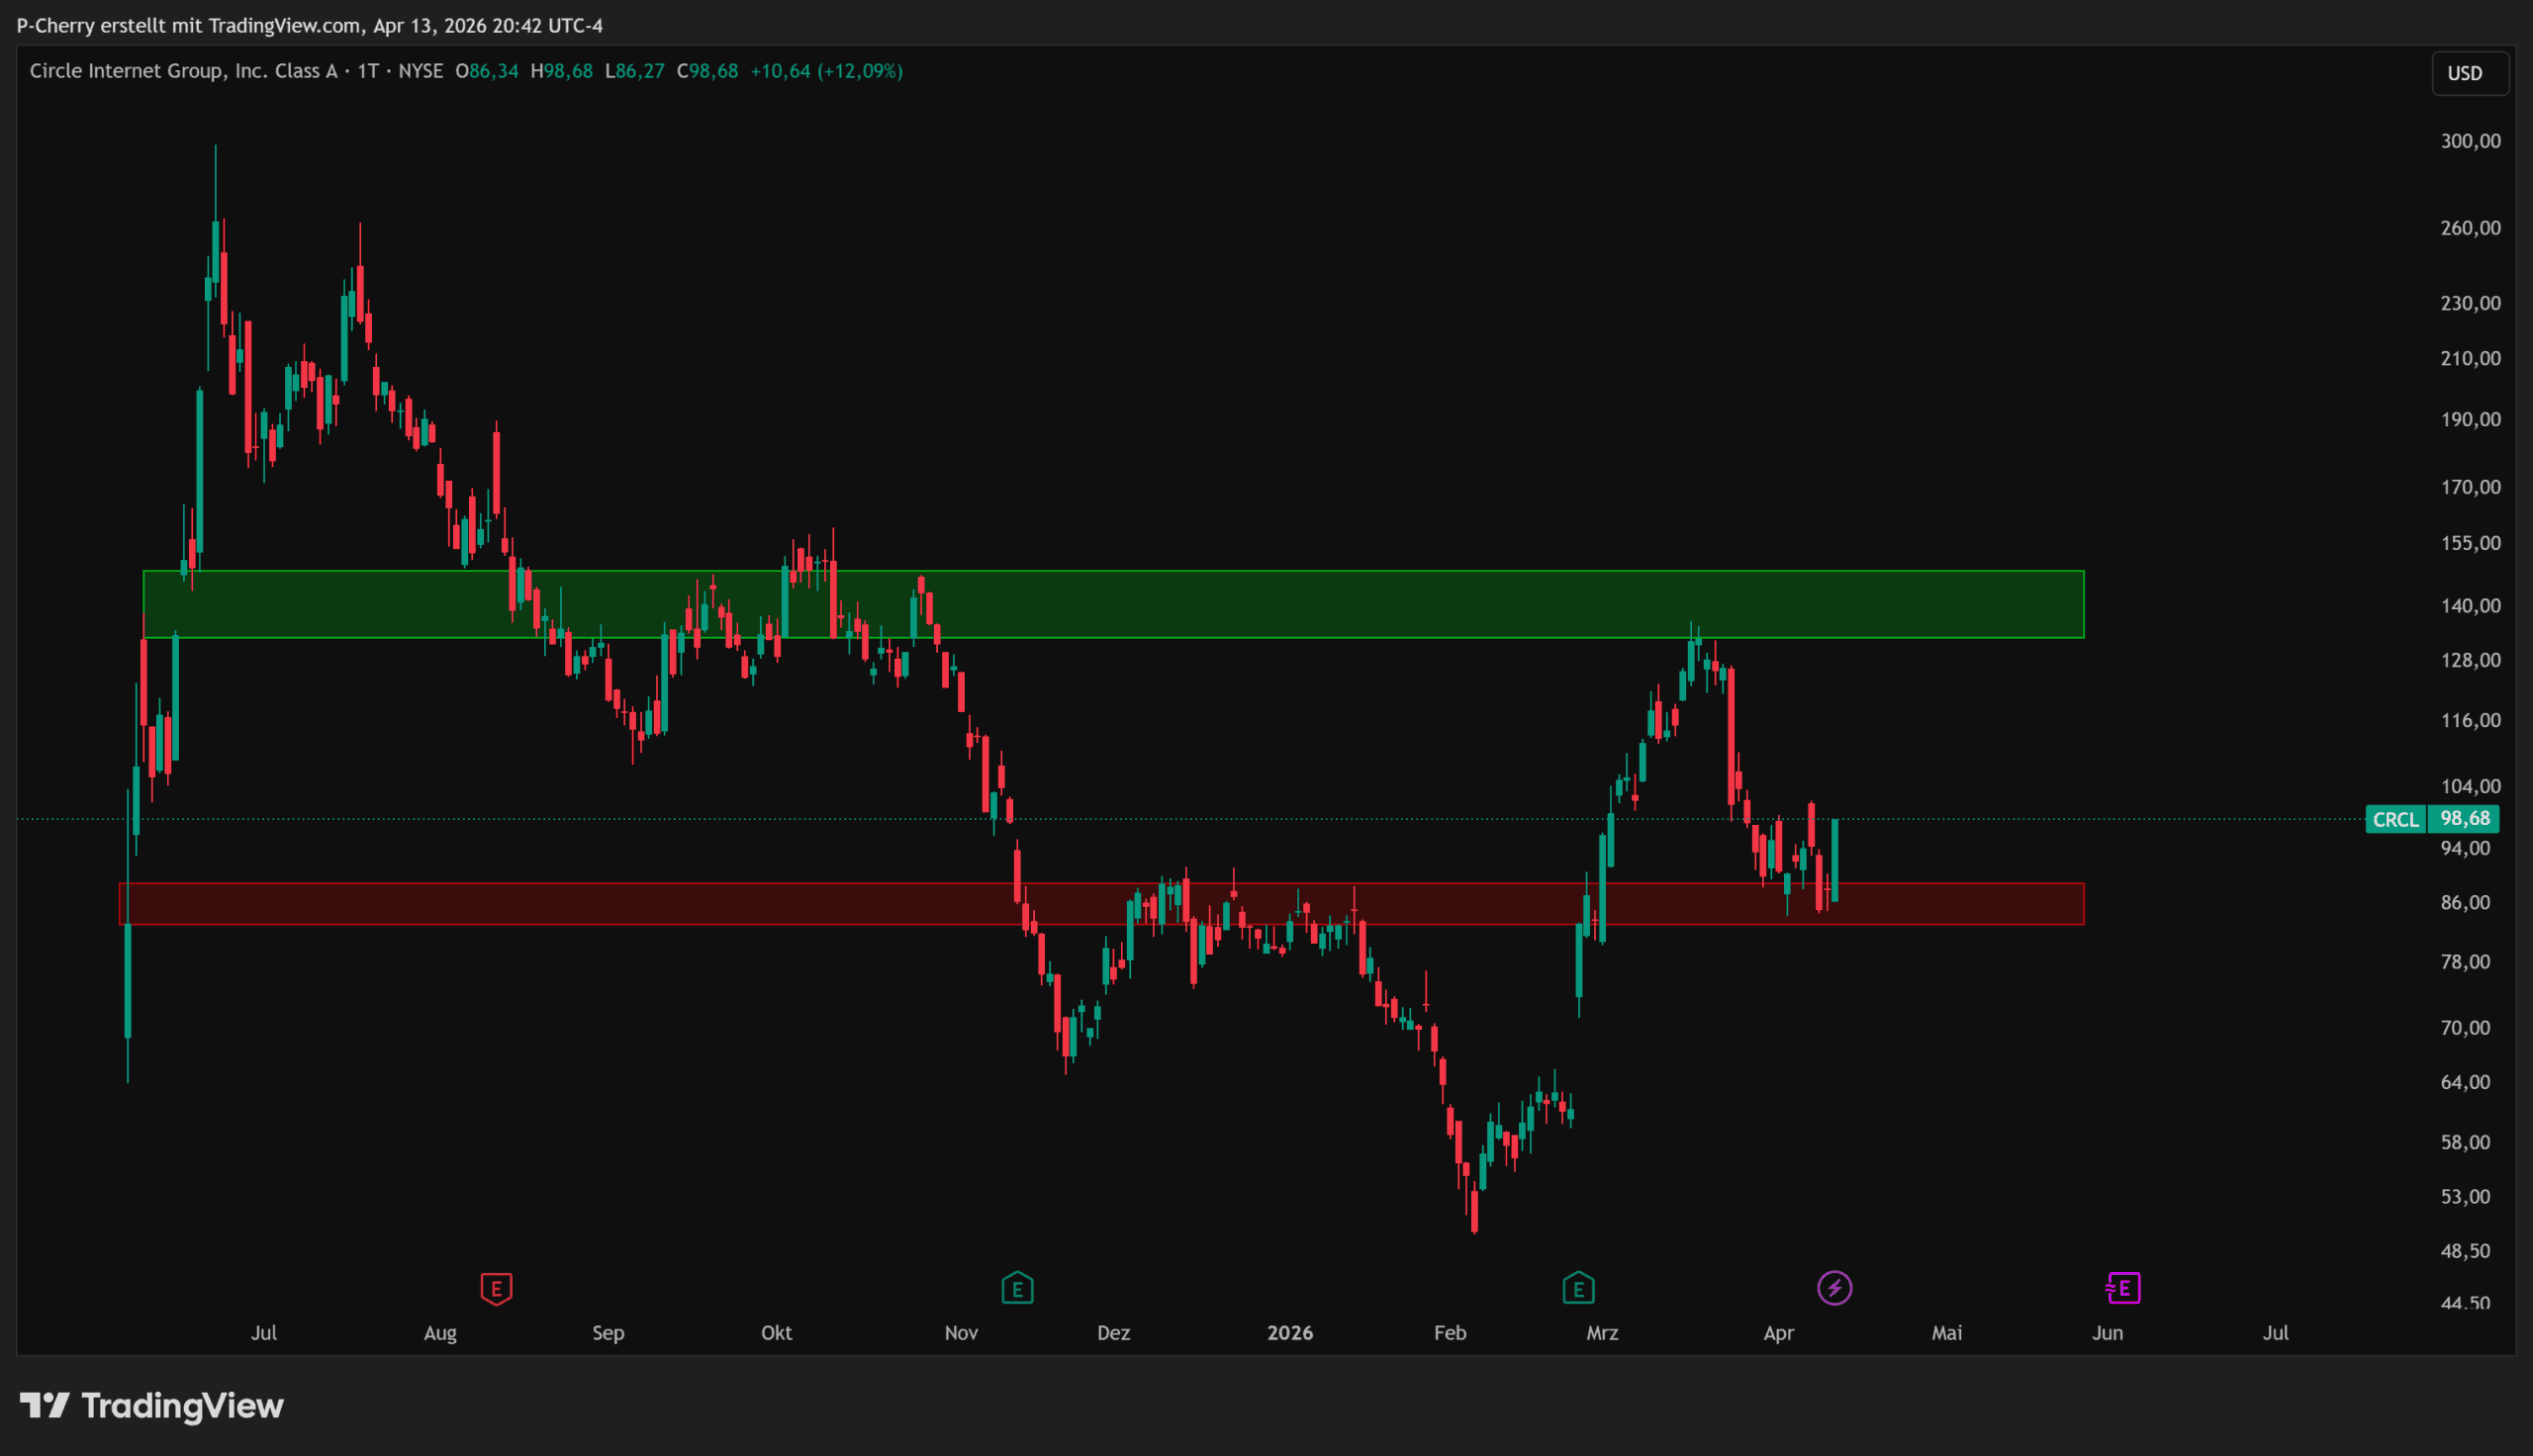Click the CRCL ticker tag on price axis

(x=2395, y=820)
